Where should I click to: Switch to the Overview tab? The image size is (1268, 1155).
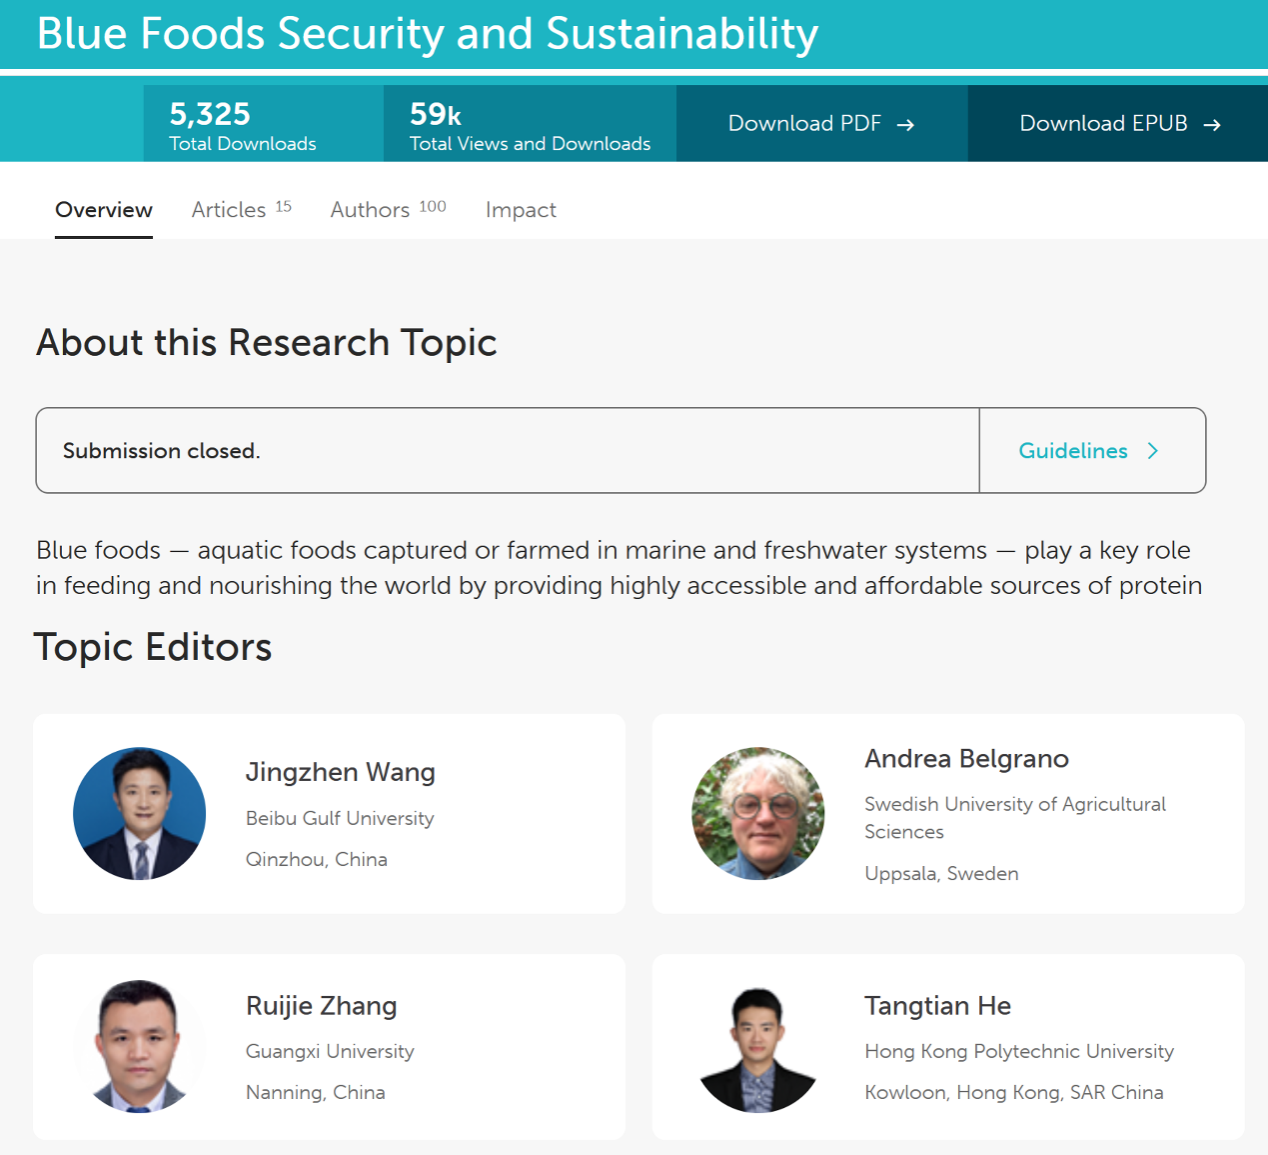point(104,210)
